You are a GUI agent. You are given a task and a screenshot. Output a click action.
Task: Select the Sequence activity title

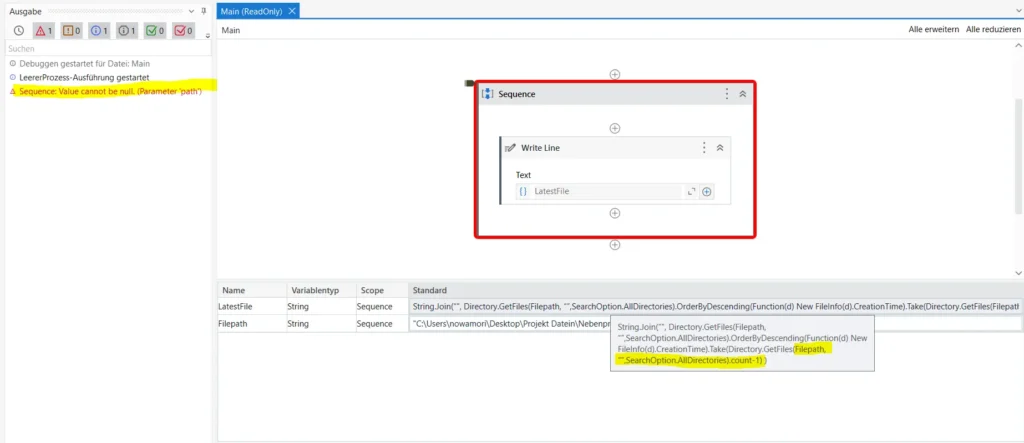517,94
